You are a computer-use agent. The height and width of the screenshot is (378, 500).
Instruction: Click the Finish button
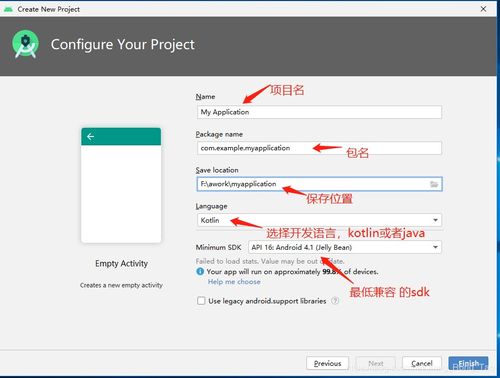468,363
